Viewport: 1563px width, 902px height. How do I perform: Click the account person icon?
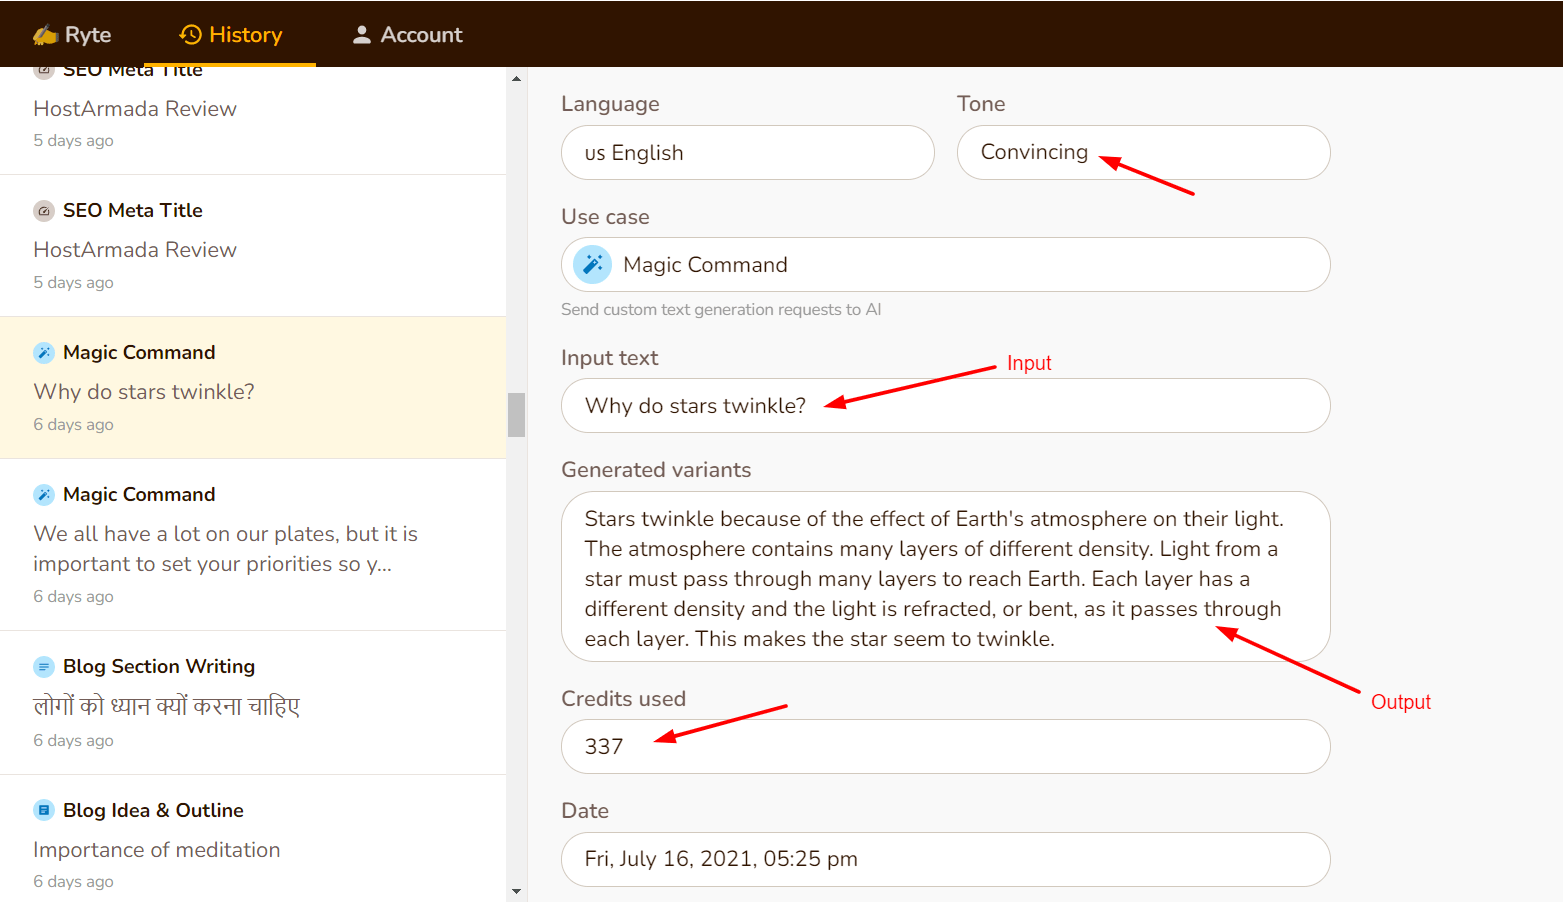click(x=362, y=35)
